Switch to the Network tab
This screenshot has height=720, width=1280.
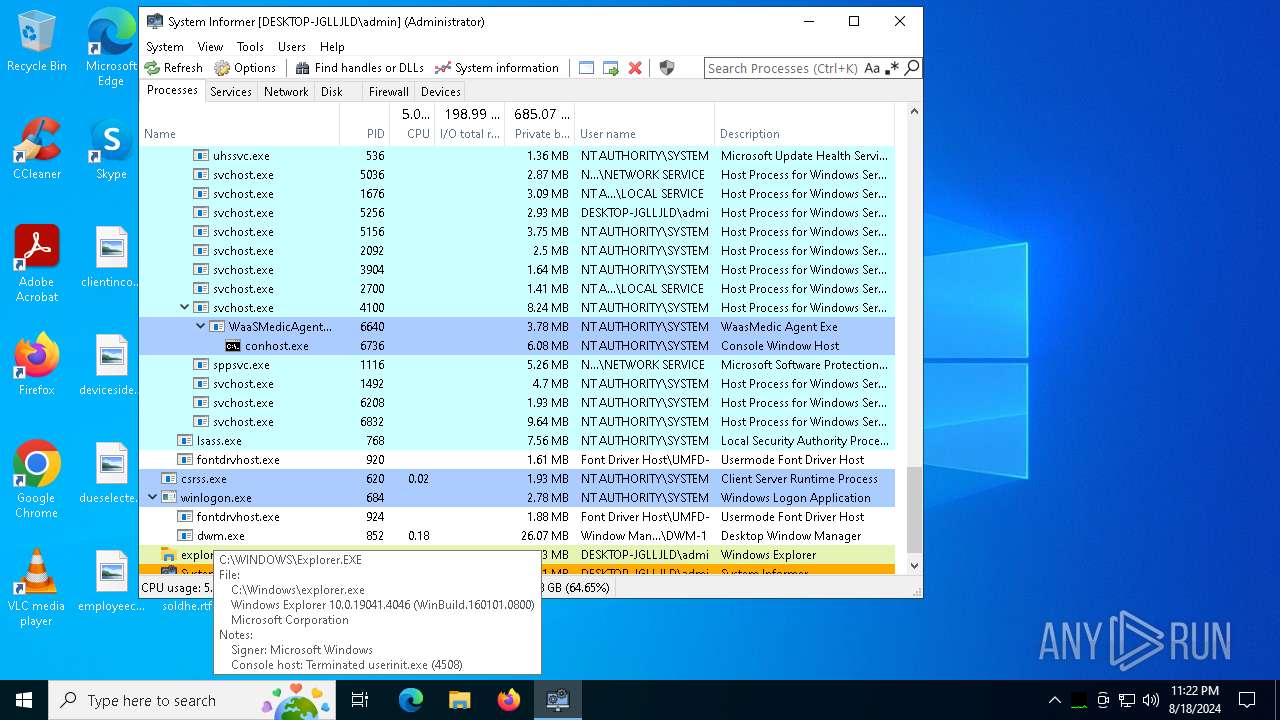click(286, 91)
